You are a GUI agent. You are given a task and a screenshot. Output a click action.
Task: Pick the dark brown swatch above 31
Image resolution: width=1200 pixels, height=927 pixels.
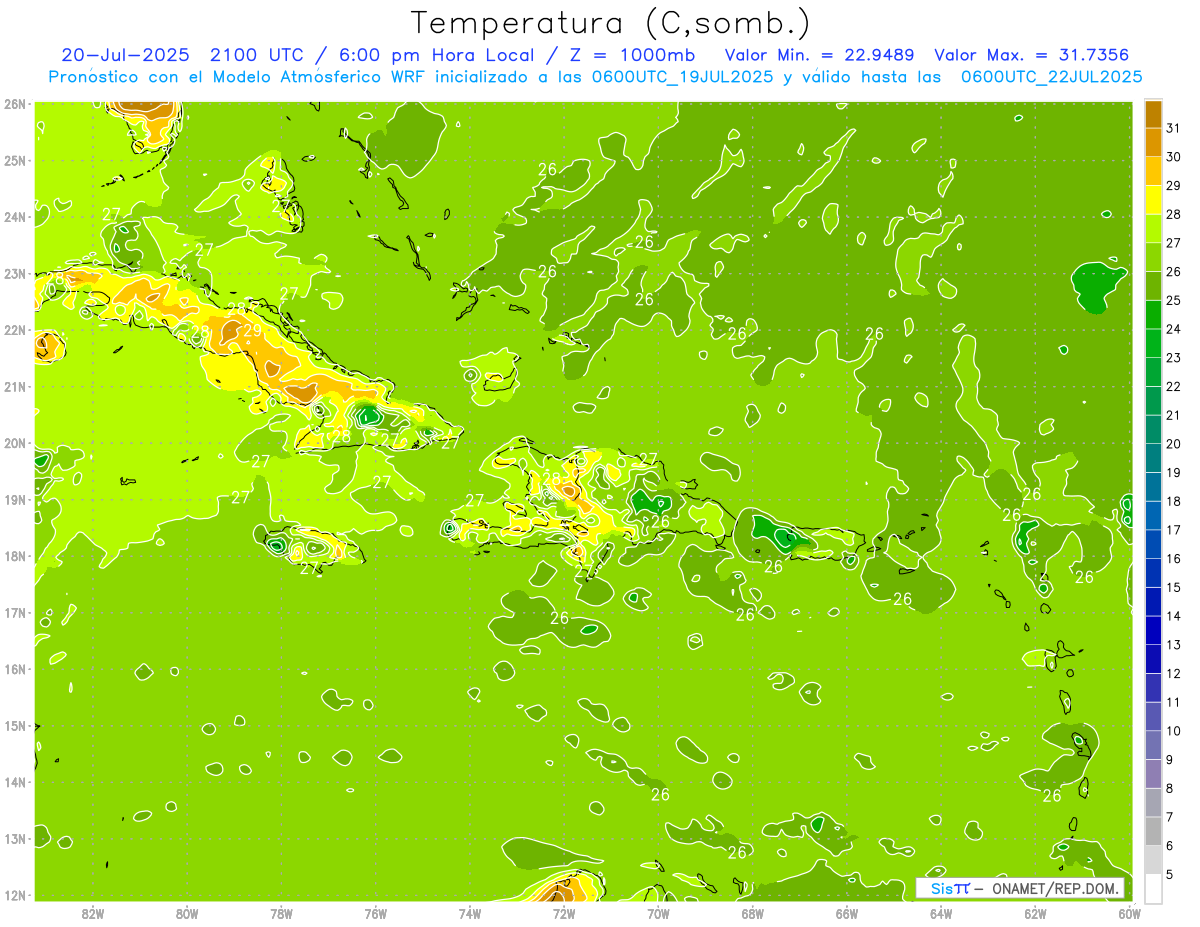1153,114
